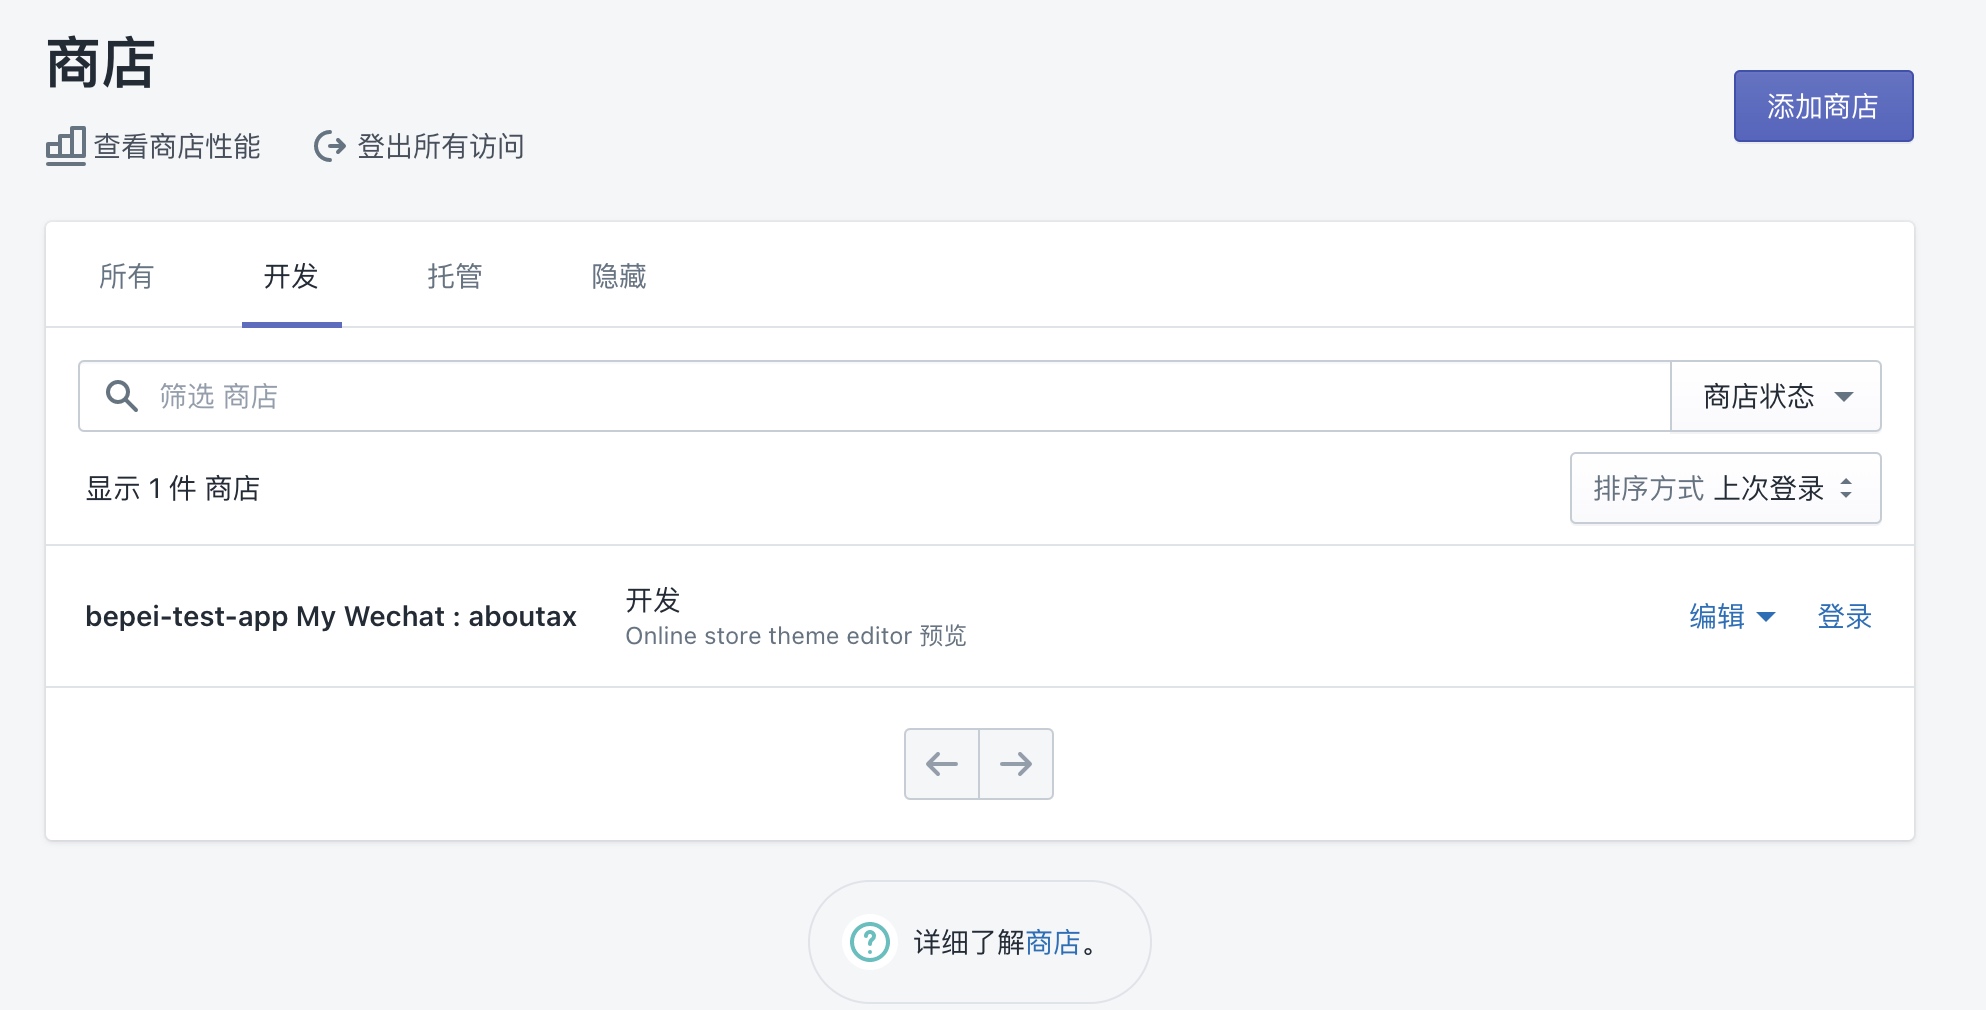Switch to the 所有 tab
Image resolution: width=1986 pixels, height=1010 pixels.
[126, 276]
